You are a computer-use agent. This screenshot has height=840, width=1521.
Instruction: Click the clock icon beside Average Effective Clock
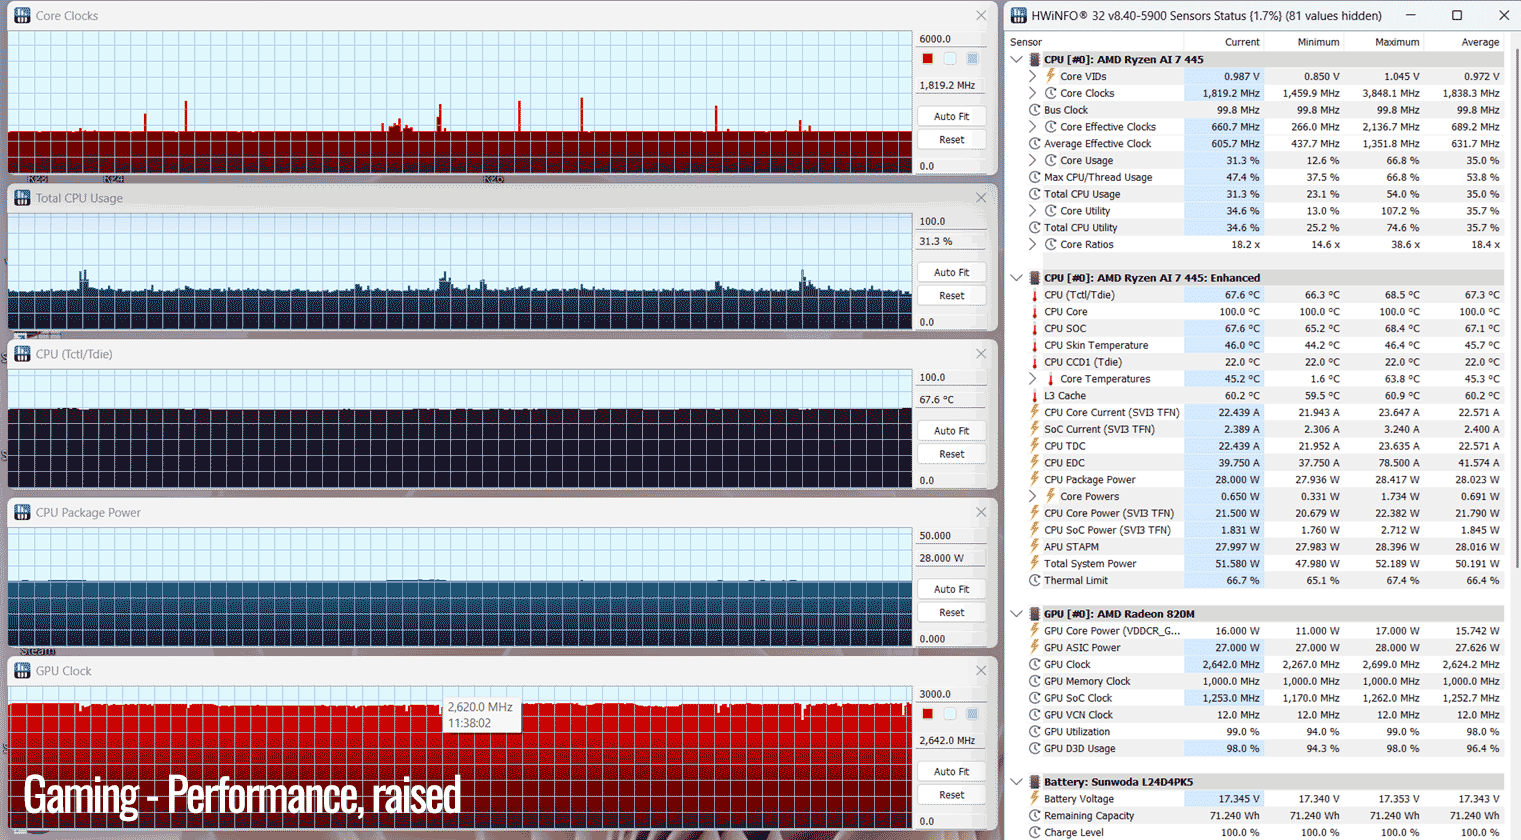(1035, 144)
